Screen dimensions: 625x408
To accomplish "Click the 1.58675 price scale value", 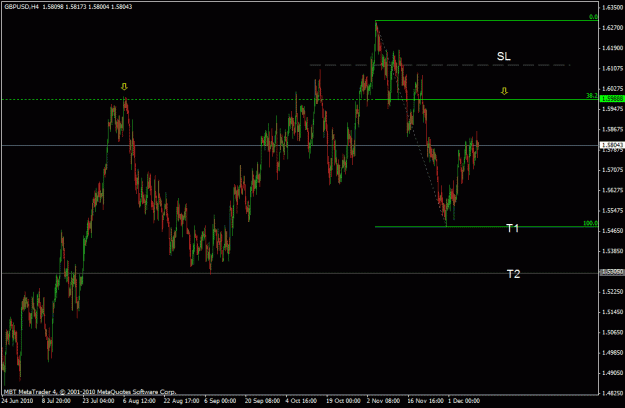I will click(x=612, y=129).
